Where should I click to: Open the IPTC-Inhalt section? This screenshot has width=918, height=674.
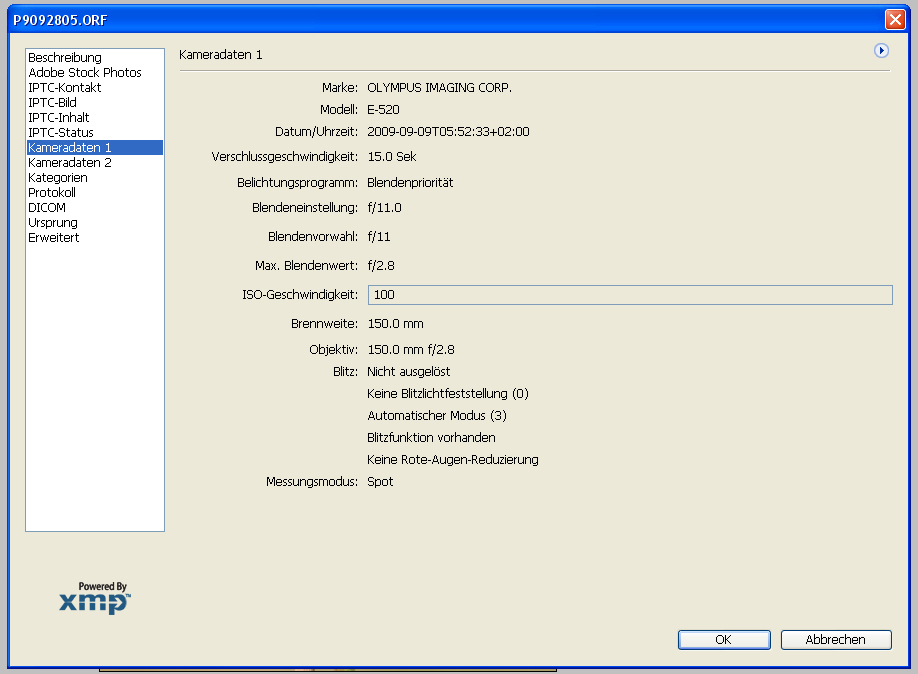pos(95,118)
